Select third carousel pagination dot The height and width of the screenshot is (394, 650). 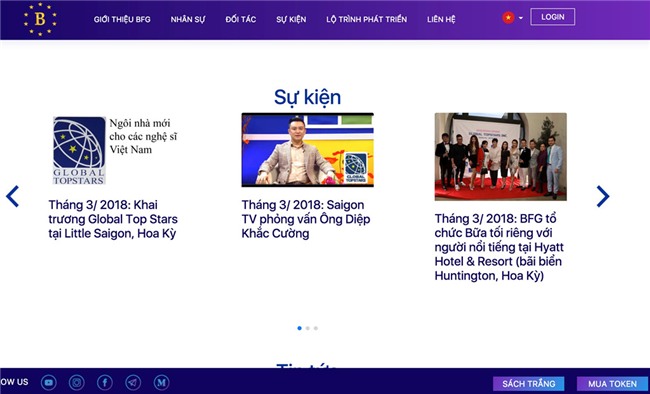pyautogui.click(x=316, y=328)
